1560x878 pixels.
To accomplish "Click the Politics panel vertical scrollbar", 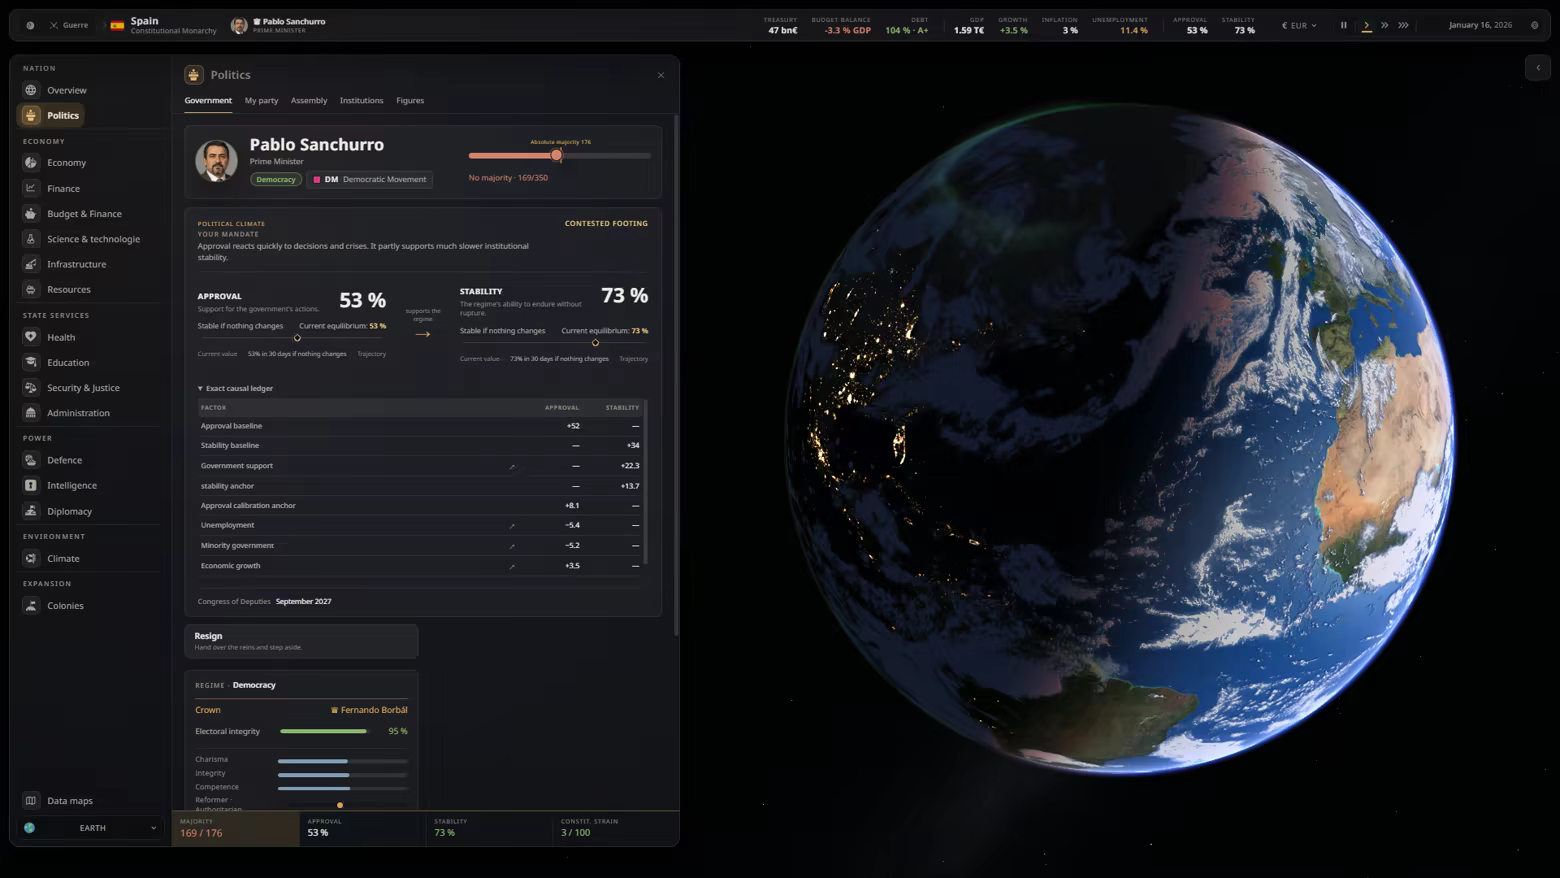I will pos(677,375).
